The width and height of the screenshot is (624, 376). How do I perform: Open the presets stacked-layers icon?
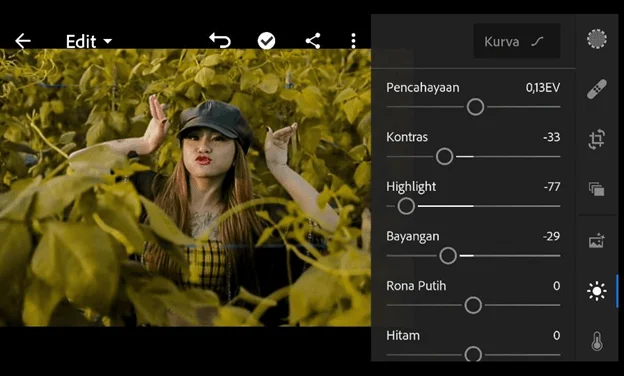[597, 189]
